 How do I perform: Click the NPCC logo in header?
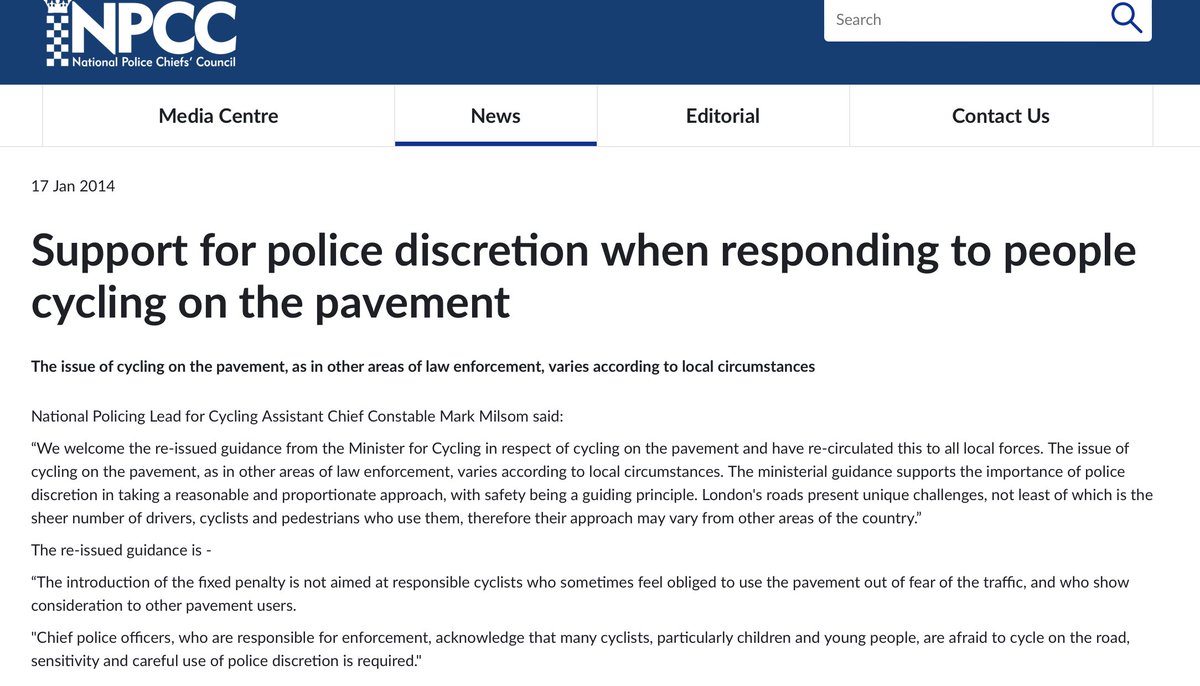coord(139,33)
